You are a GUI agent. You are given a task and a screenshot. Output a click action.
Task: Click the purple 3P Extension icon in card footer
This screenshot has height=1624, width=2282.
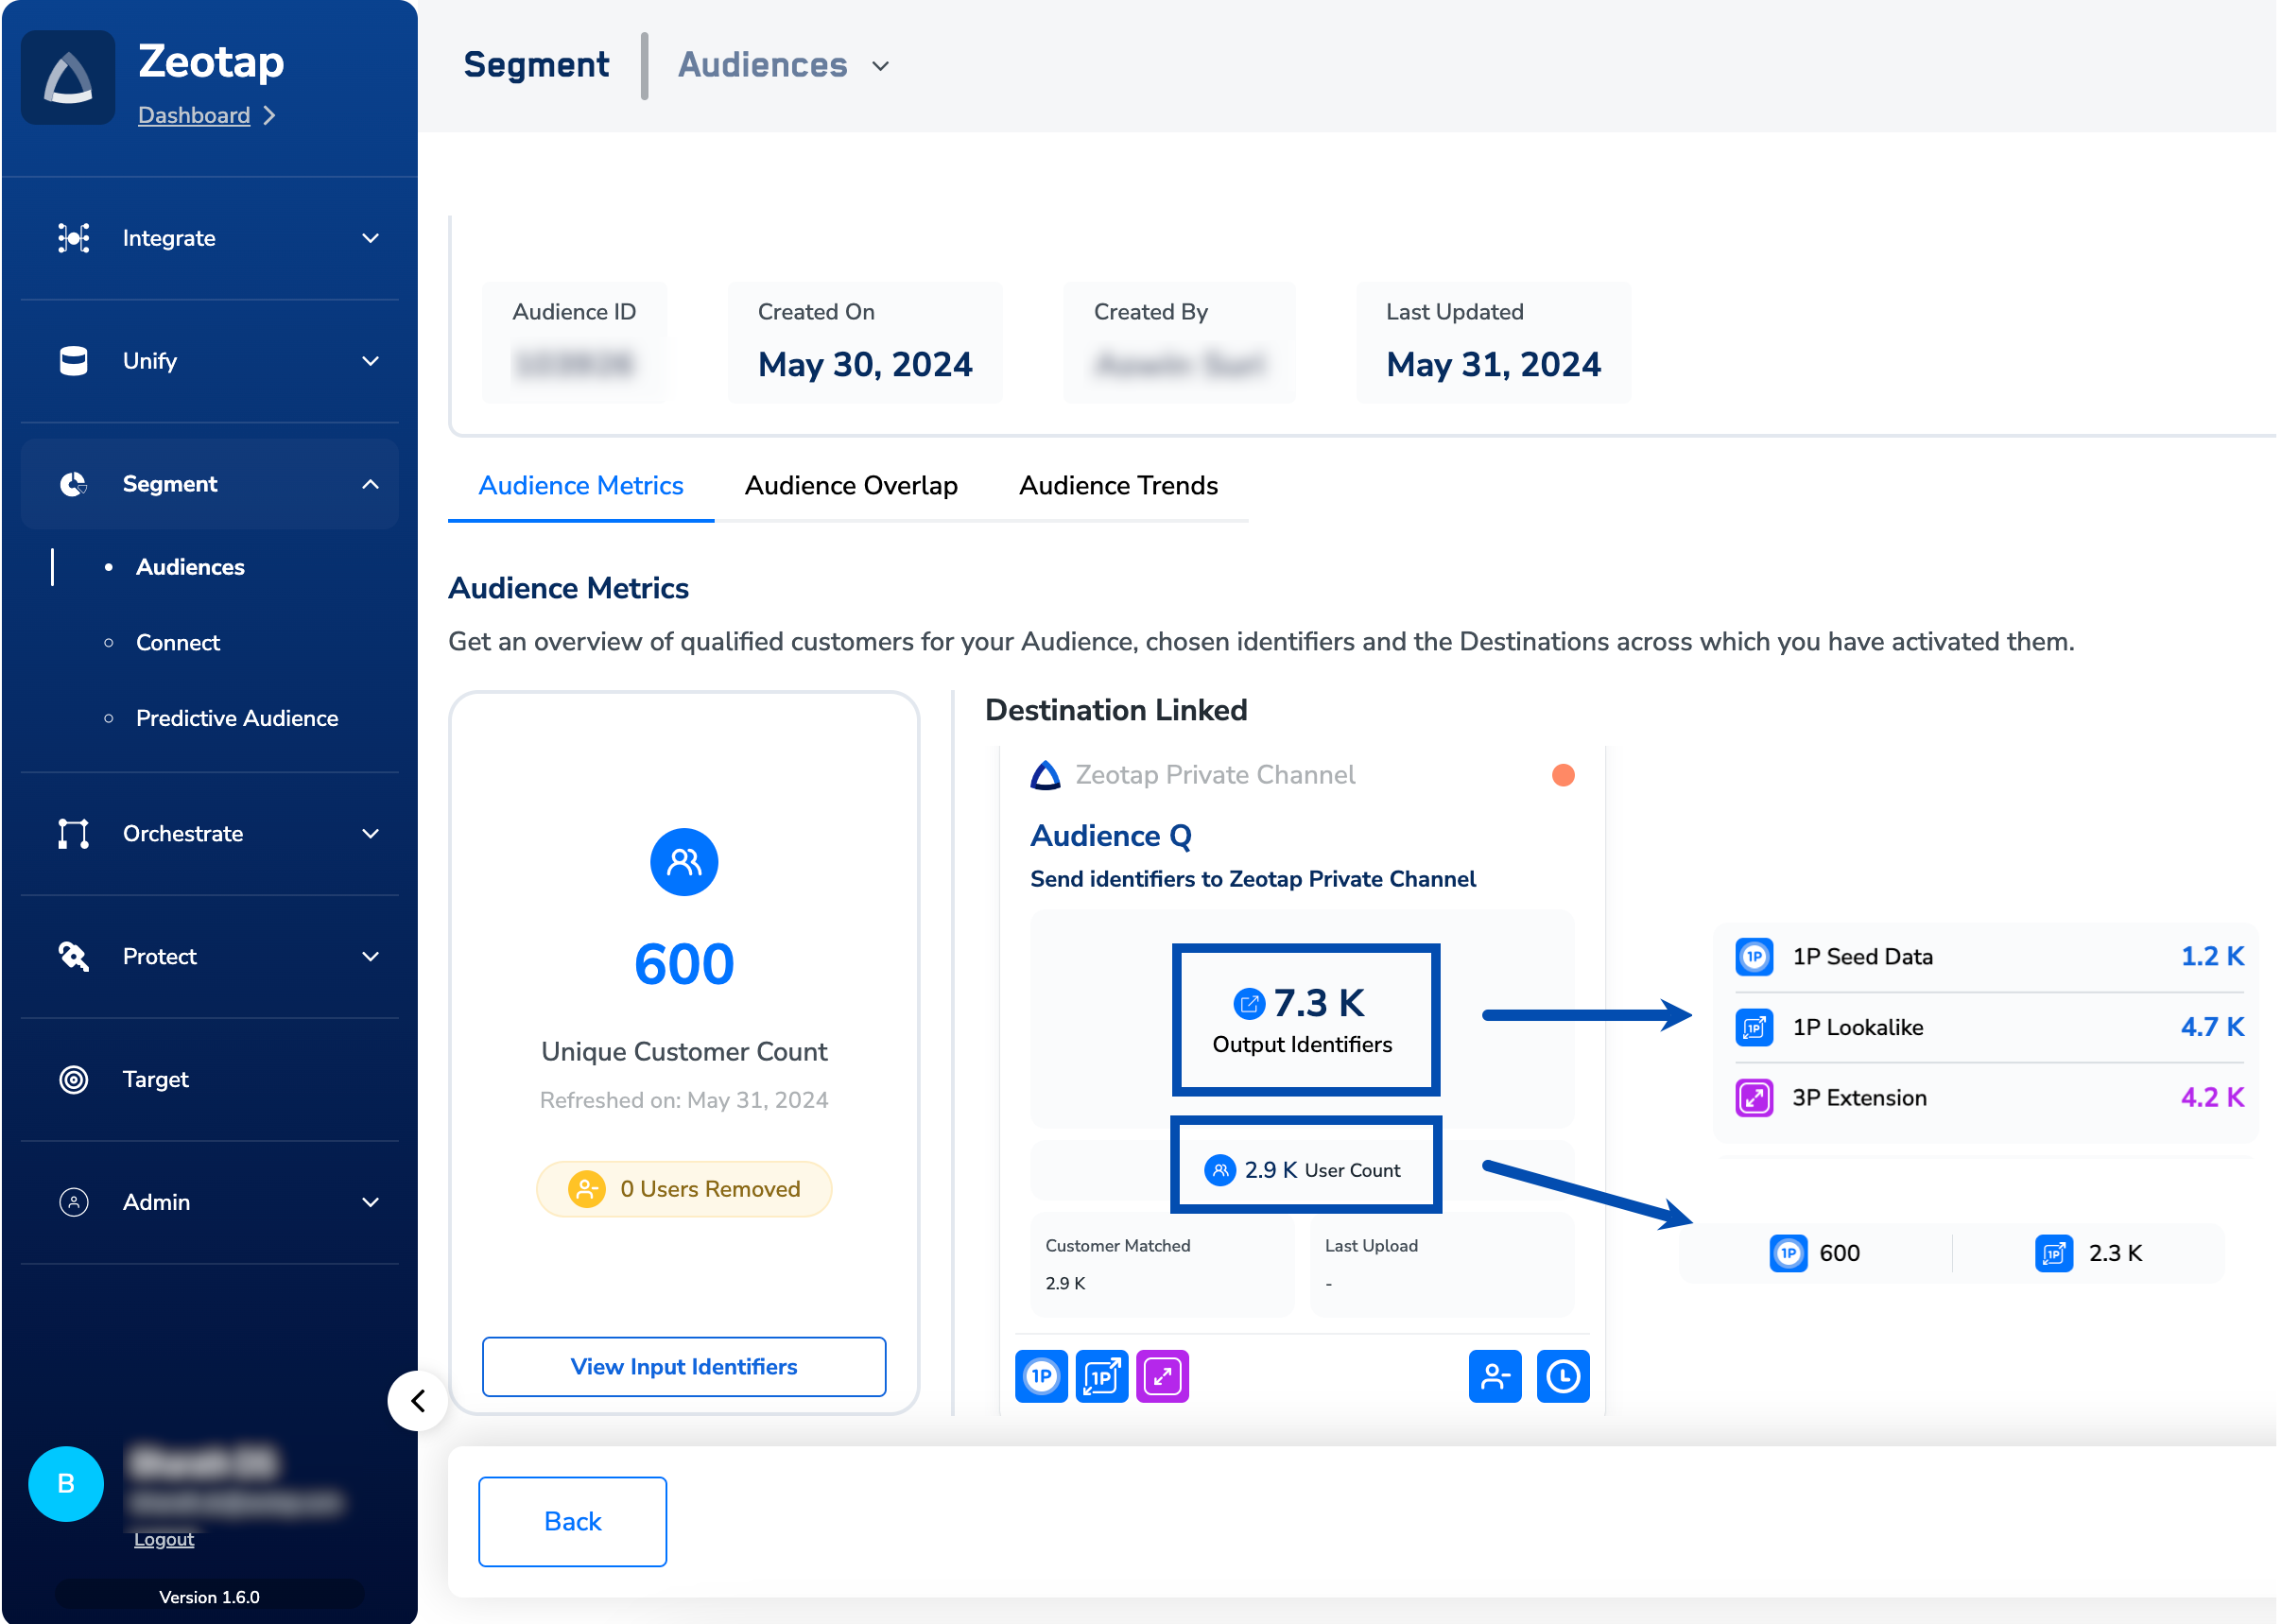1162,1376
